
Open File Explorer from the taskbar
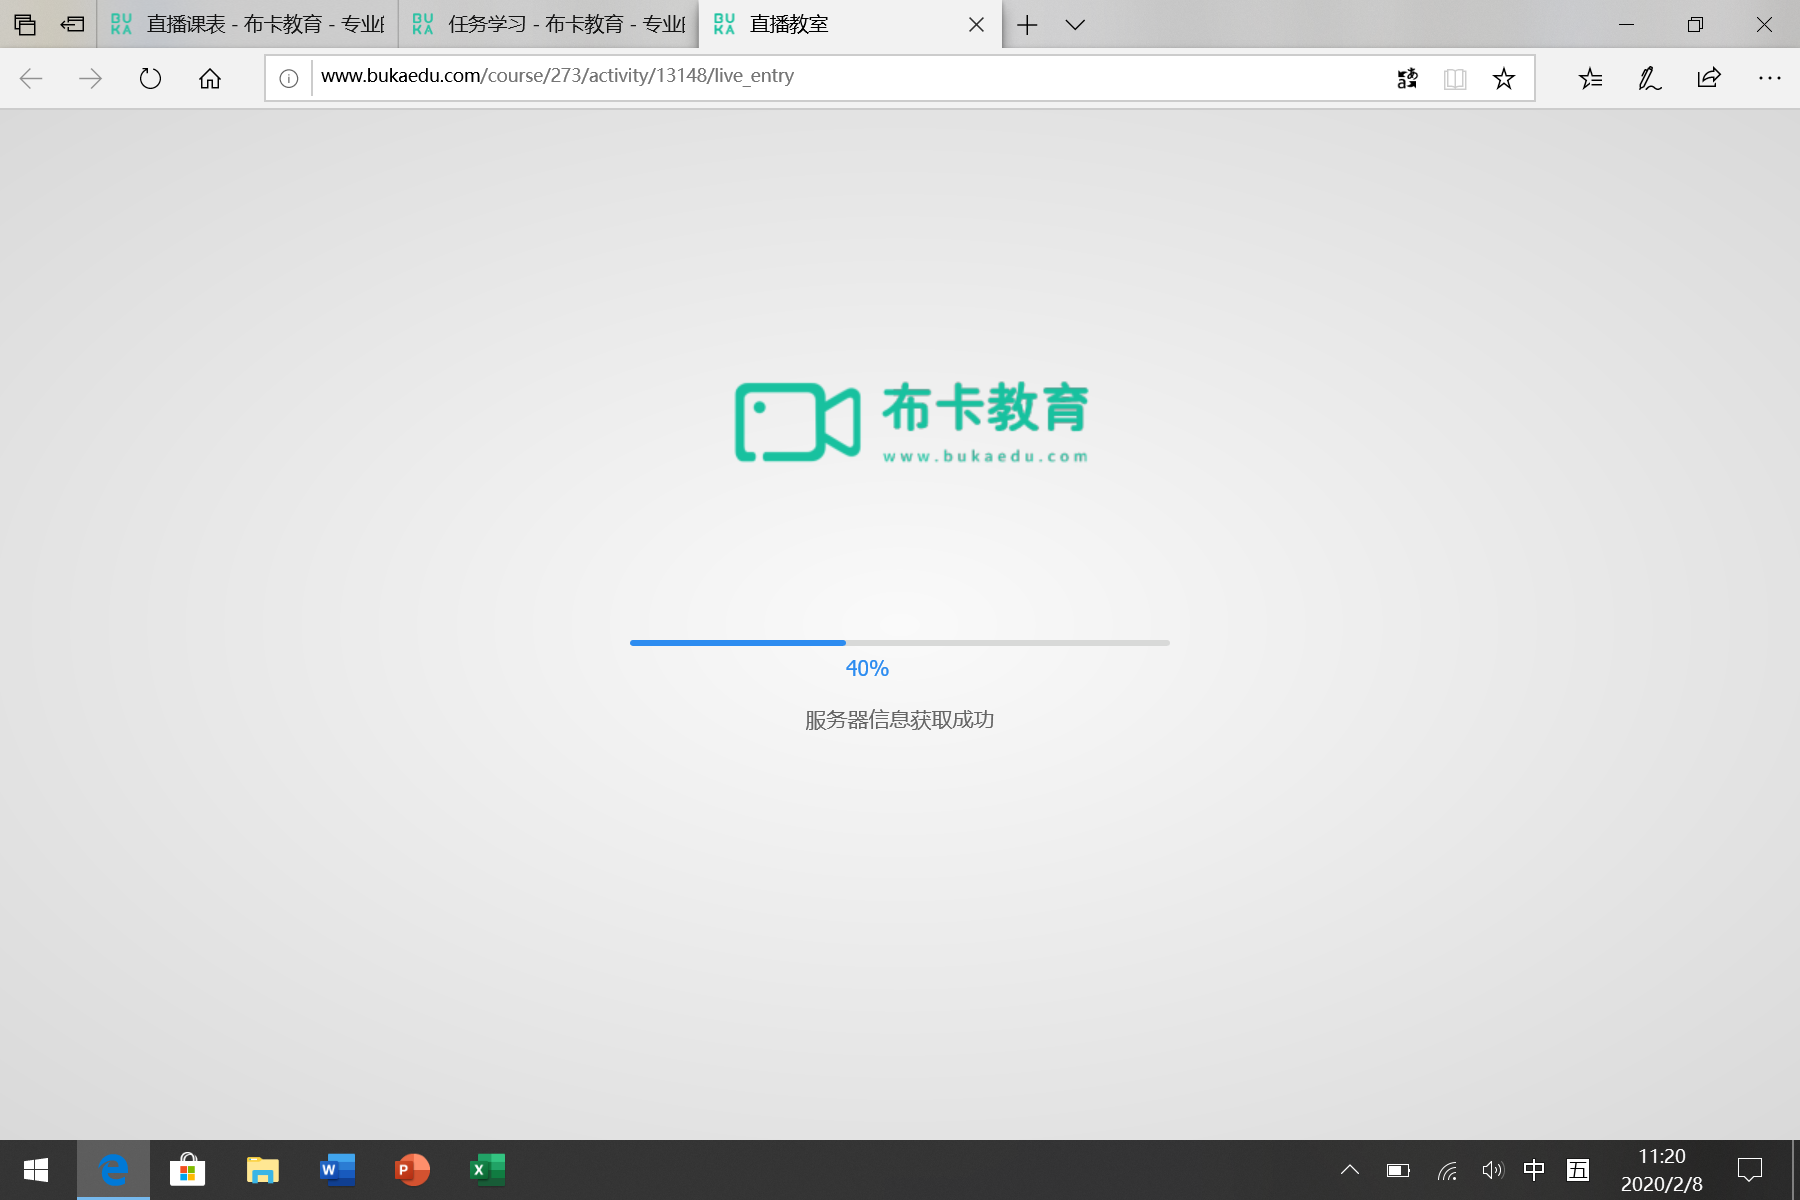click(262, 1170)
